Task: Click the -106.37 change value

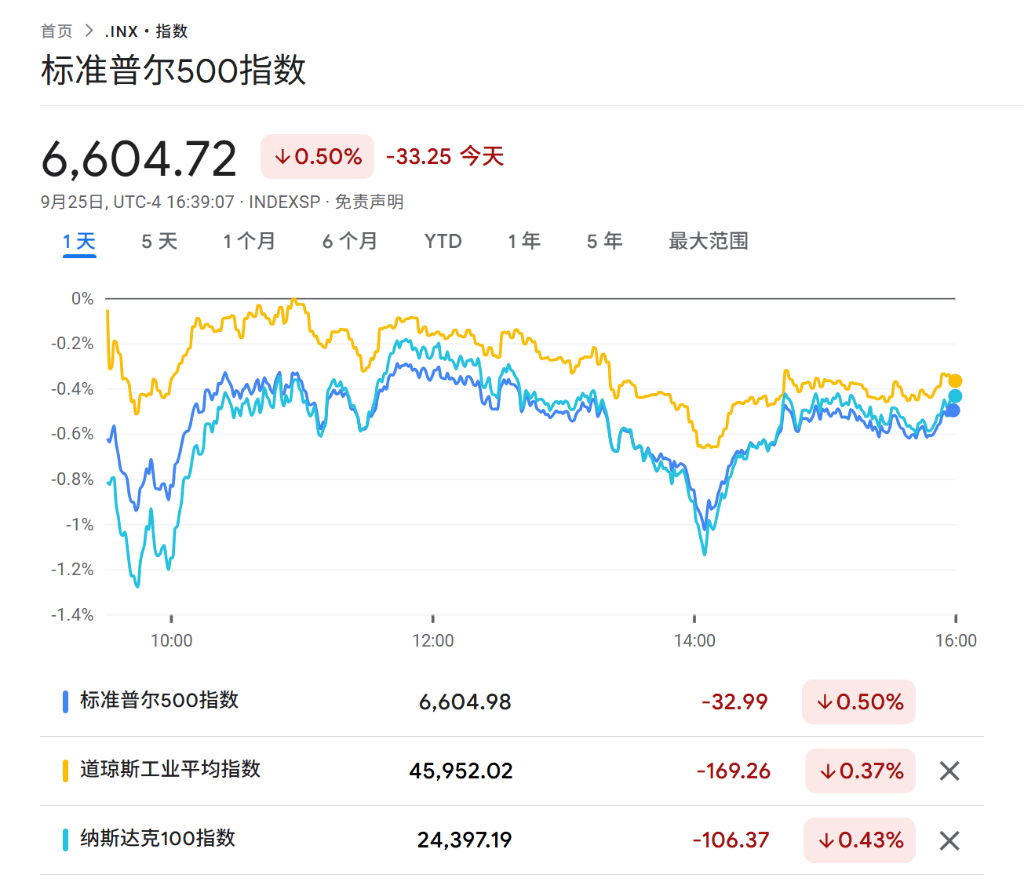Action: pos(731,840)
